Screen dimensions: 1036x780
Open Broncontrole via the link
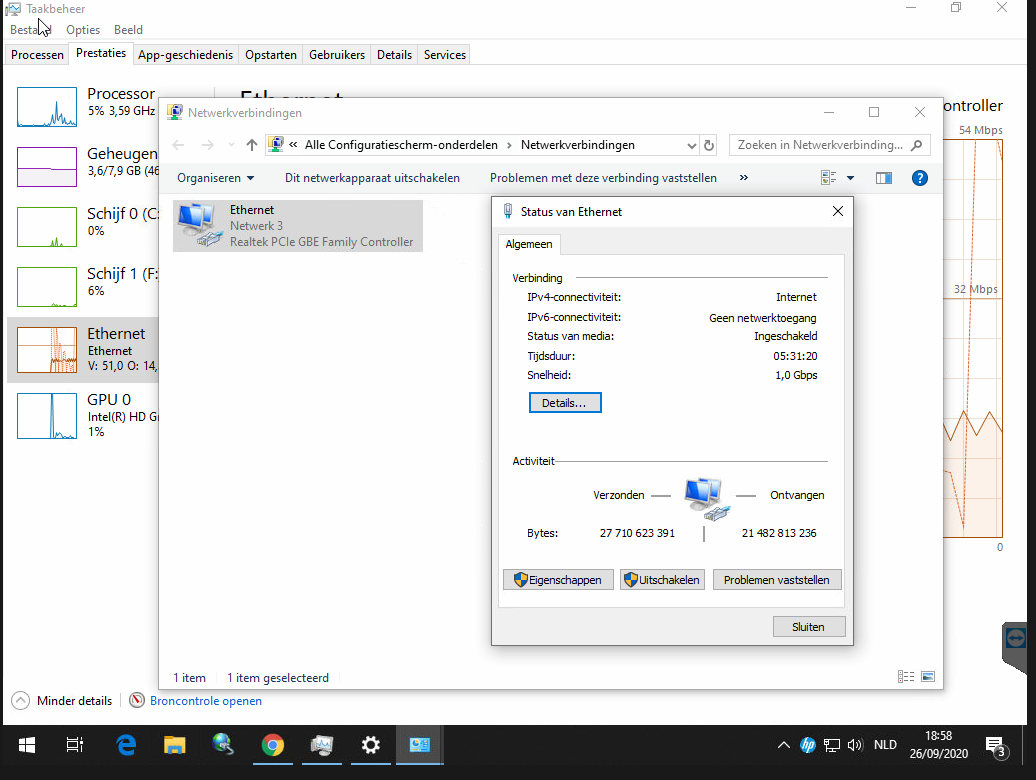[x=205, y=700]
